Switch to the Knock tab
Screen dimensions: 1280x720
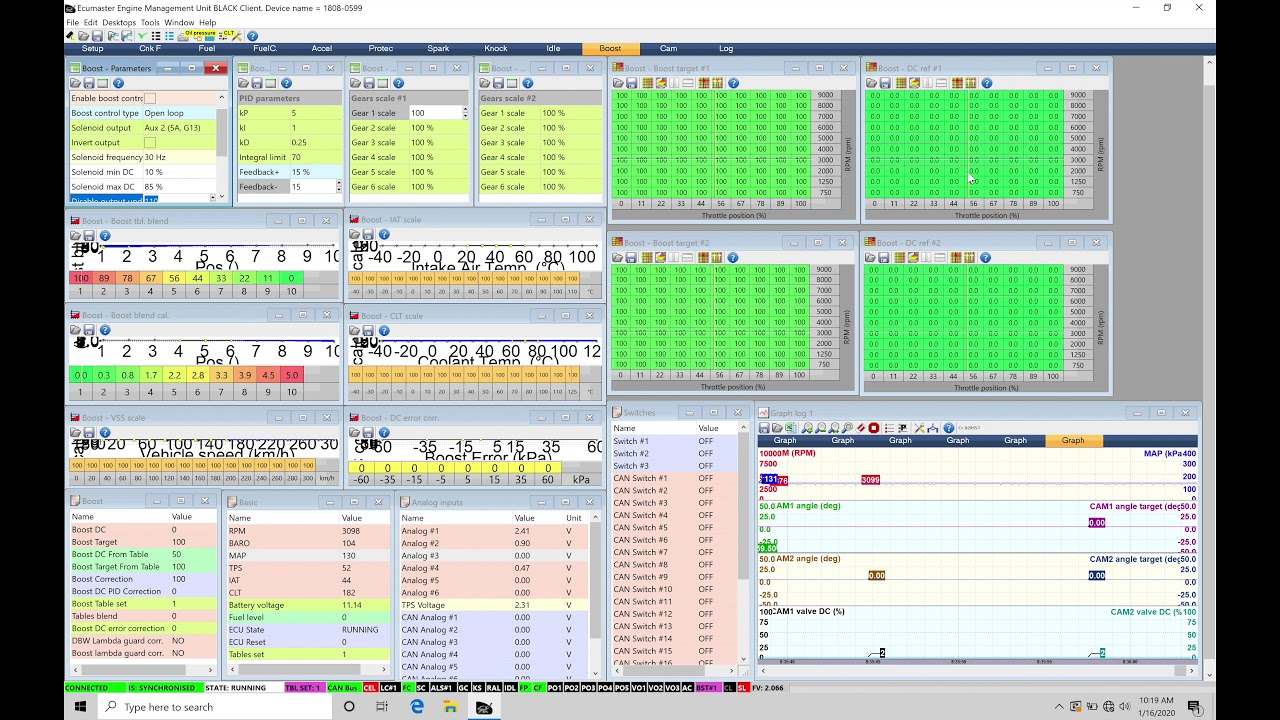[496, 48]
